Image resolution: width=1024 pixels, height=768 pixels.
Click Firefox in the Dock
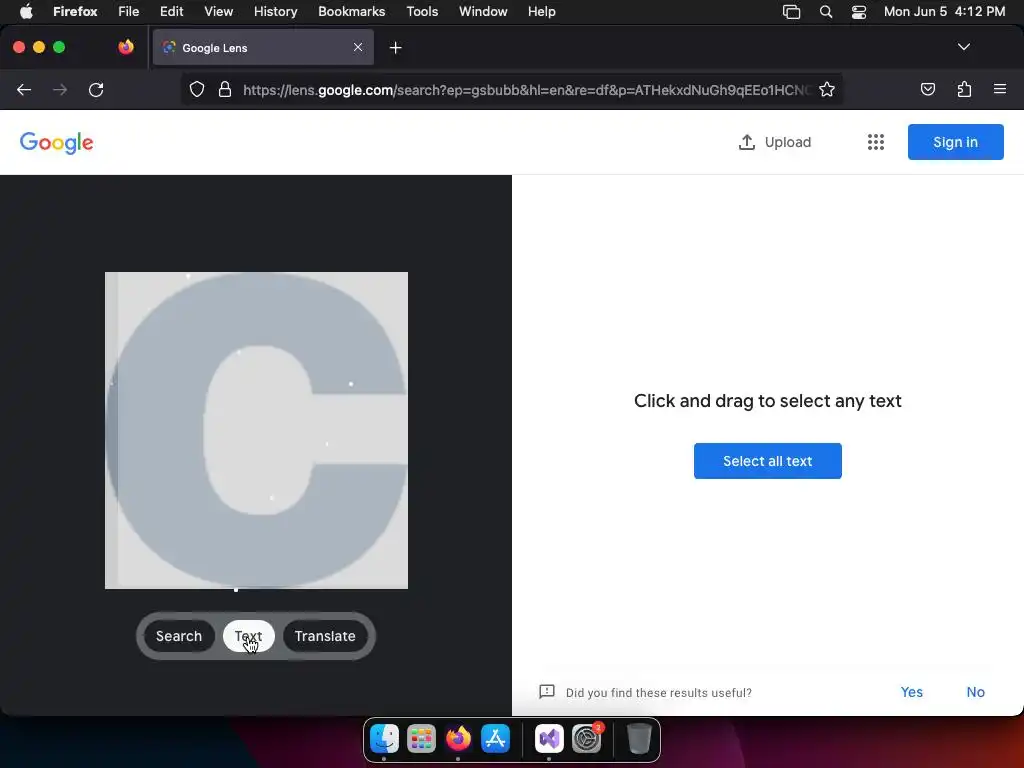458,739
